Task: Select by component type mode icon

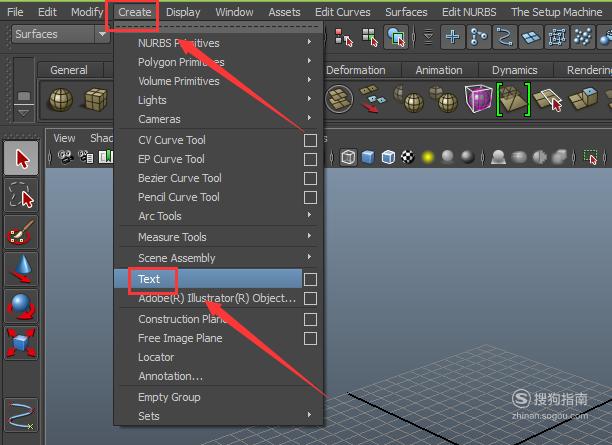Action: pos(396,37)
